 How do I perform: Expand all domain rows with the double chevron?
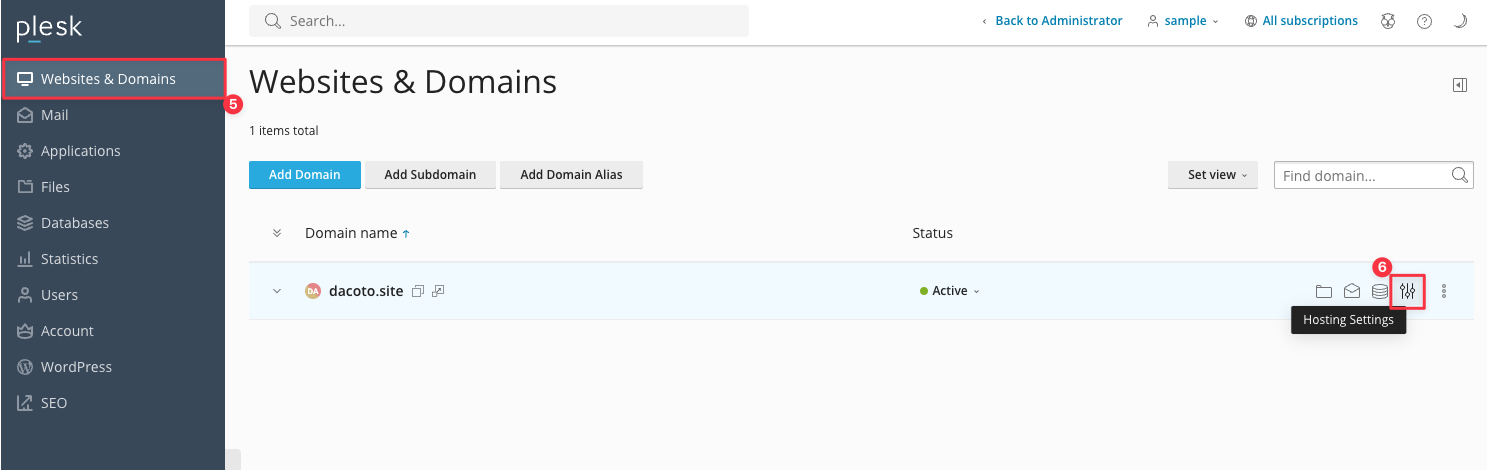coord(277,233)
